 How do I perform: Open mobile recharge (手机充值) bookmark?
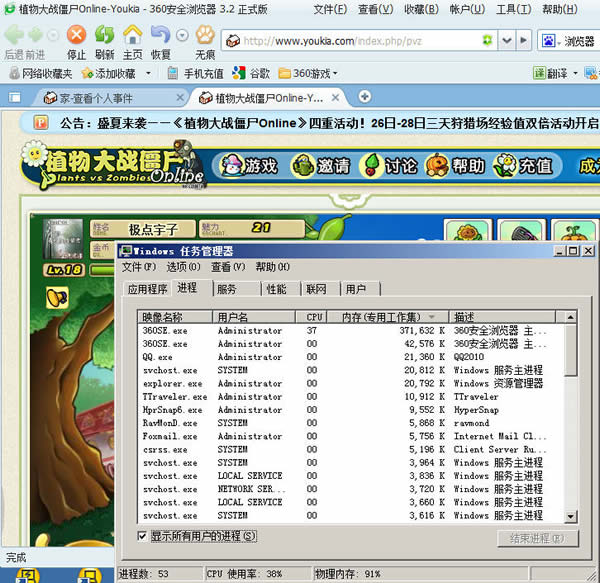pyautogui.click(x=196, y=73)
